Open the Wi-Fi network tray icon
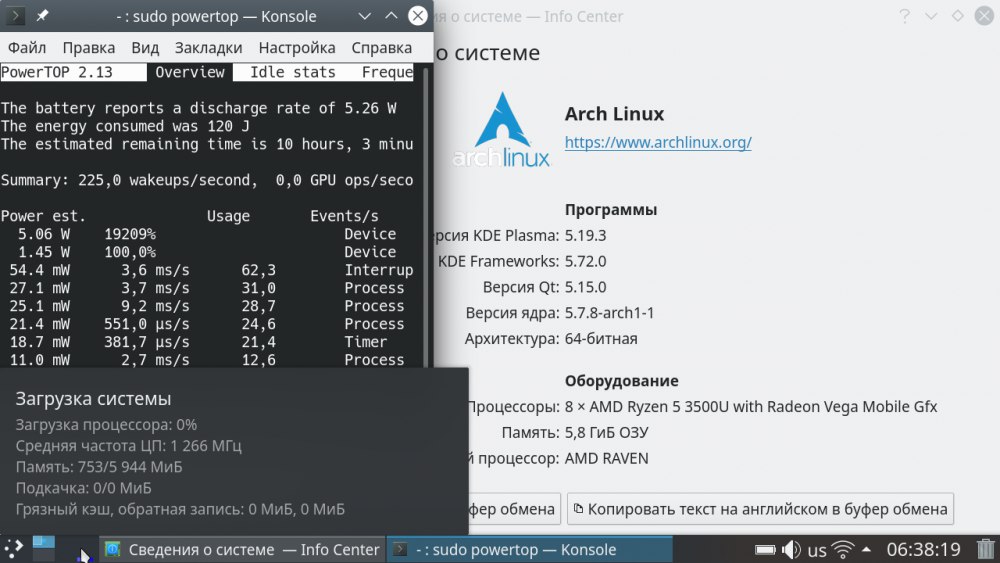The height and width of the screenshot is (563, 1000). pyautogui.click(x=843, y=550)
